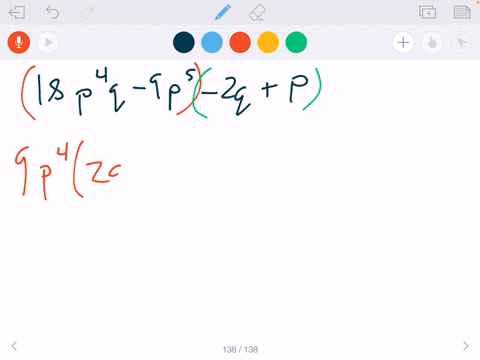This screenshot has width=480, height=360.
Task: Open the slides list view
Action: (462, 12)
